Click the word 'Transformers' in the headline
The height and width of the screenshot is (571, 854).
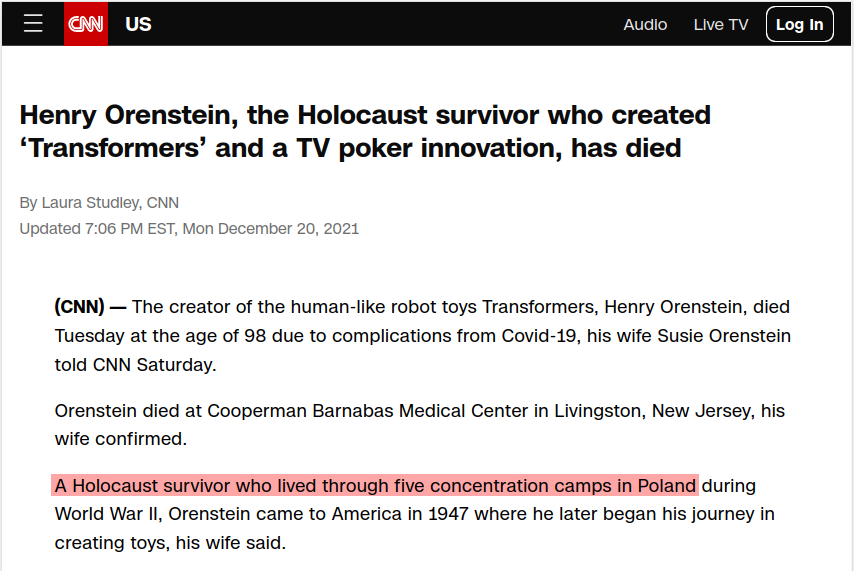pos(113,148)
